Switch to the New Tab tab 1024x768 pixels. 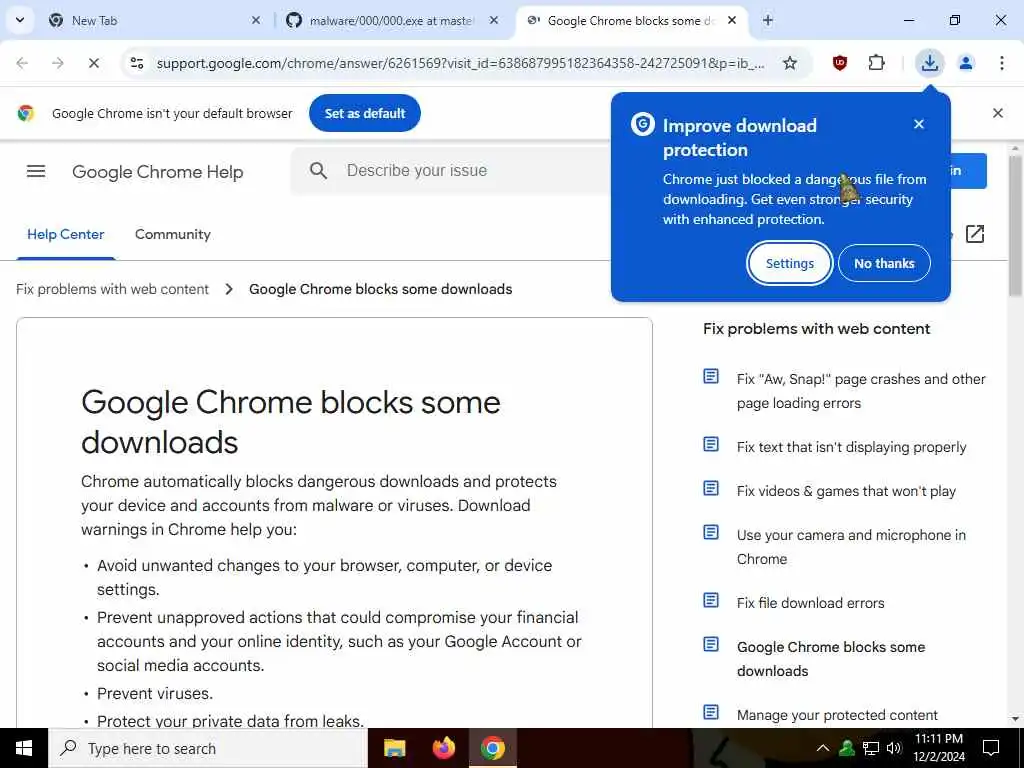pos(155,20)
